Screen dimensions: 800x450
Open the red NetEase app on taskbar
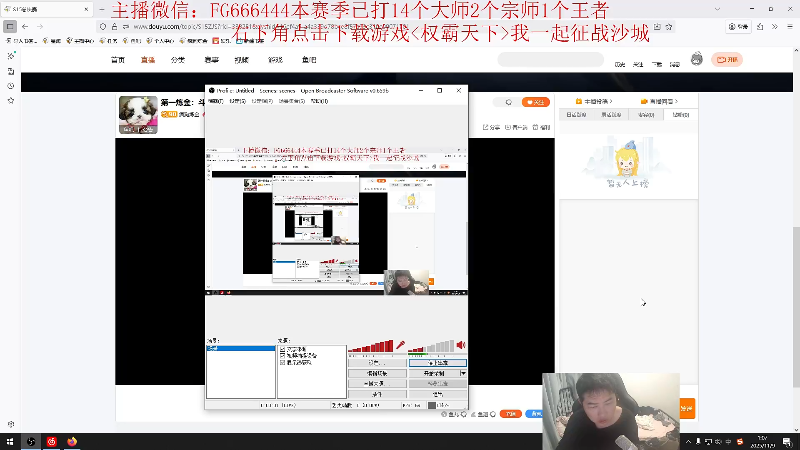[x=52, y=441]
